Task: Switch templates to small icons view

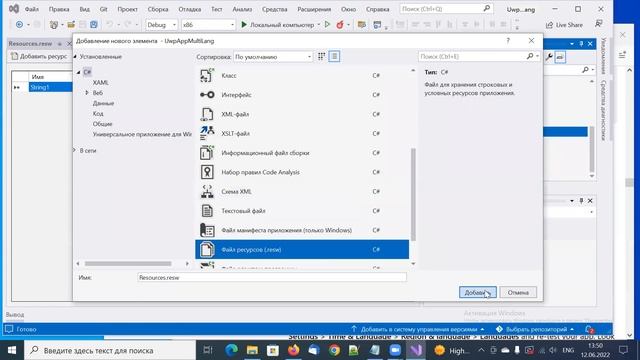Action: coord(322,56)
